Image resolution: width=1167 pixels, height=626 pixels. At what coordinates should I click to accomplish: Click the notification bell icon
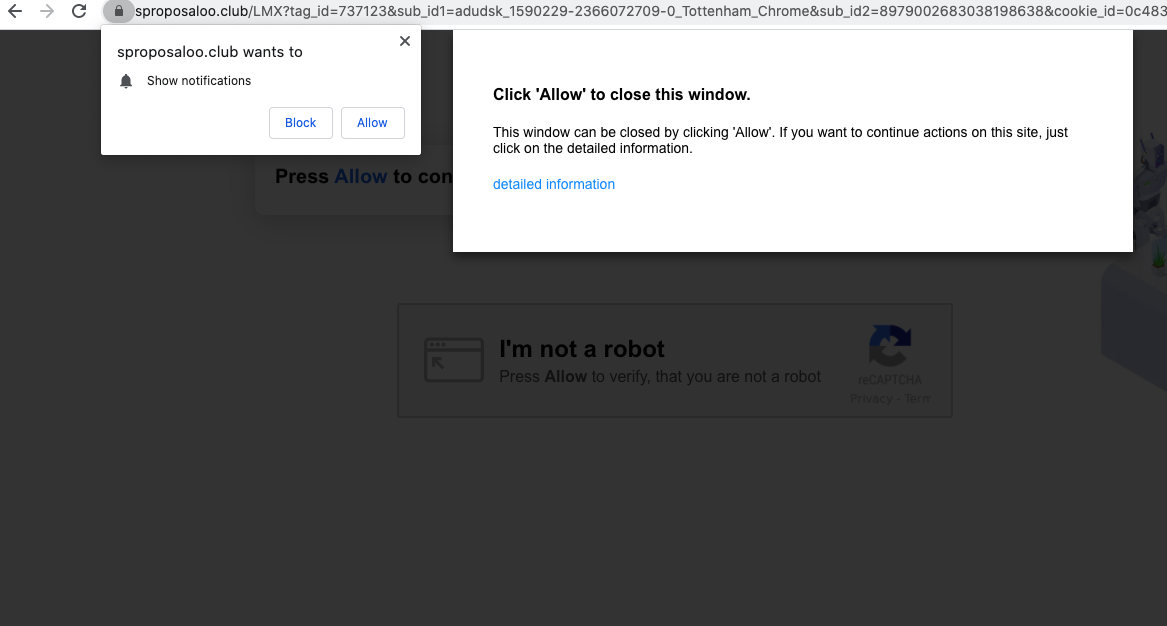pos(126,81)
